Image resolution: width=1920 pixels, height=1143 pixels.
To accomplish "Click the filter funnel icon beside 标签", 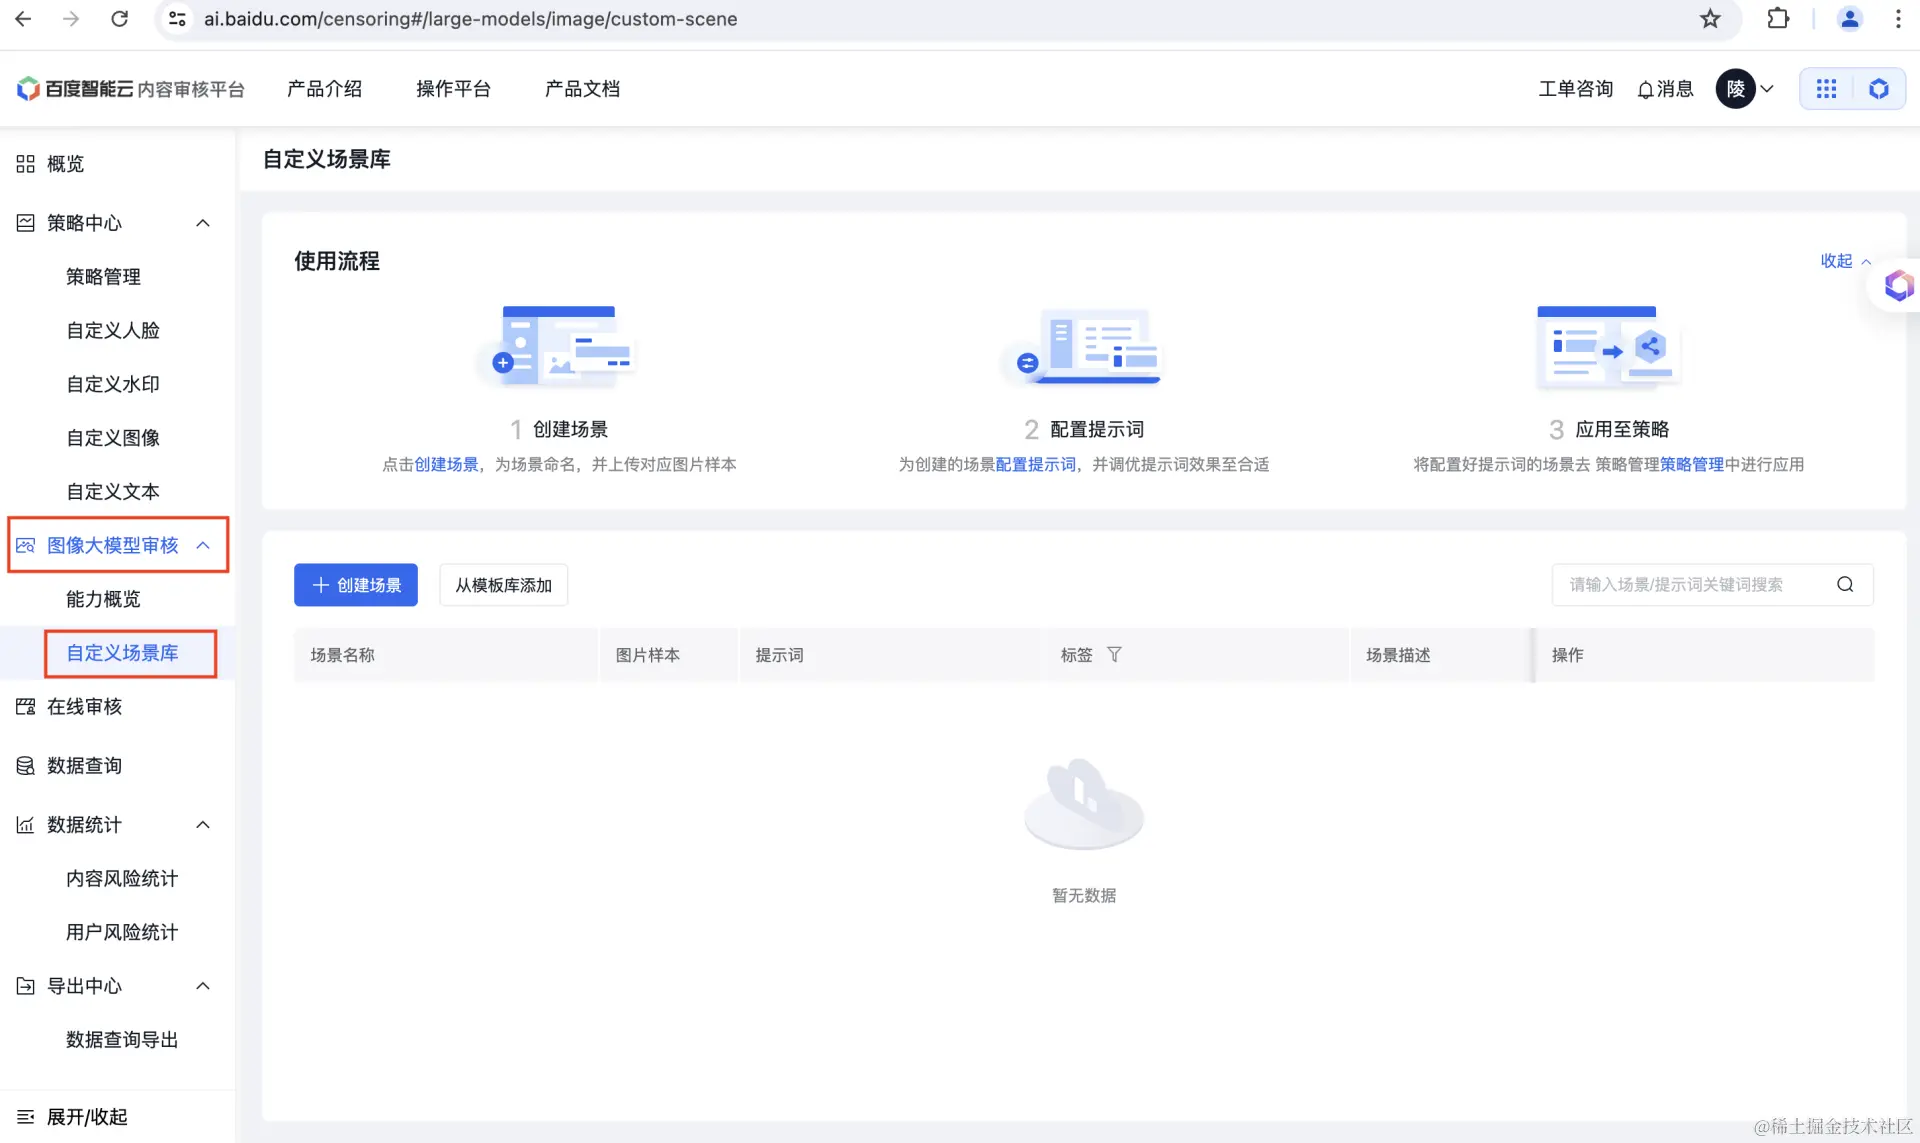I will click(1114, 655).
